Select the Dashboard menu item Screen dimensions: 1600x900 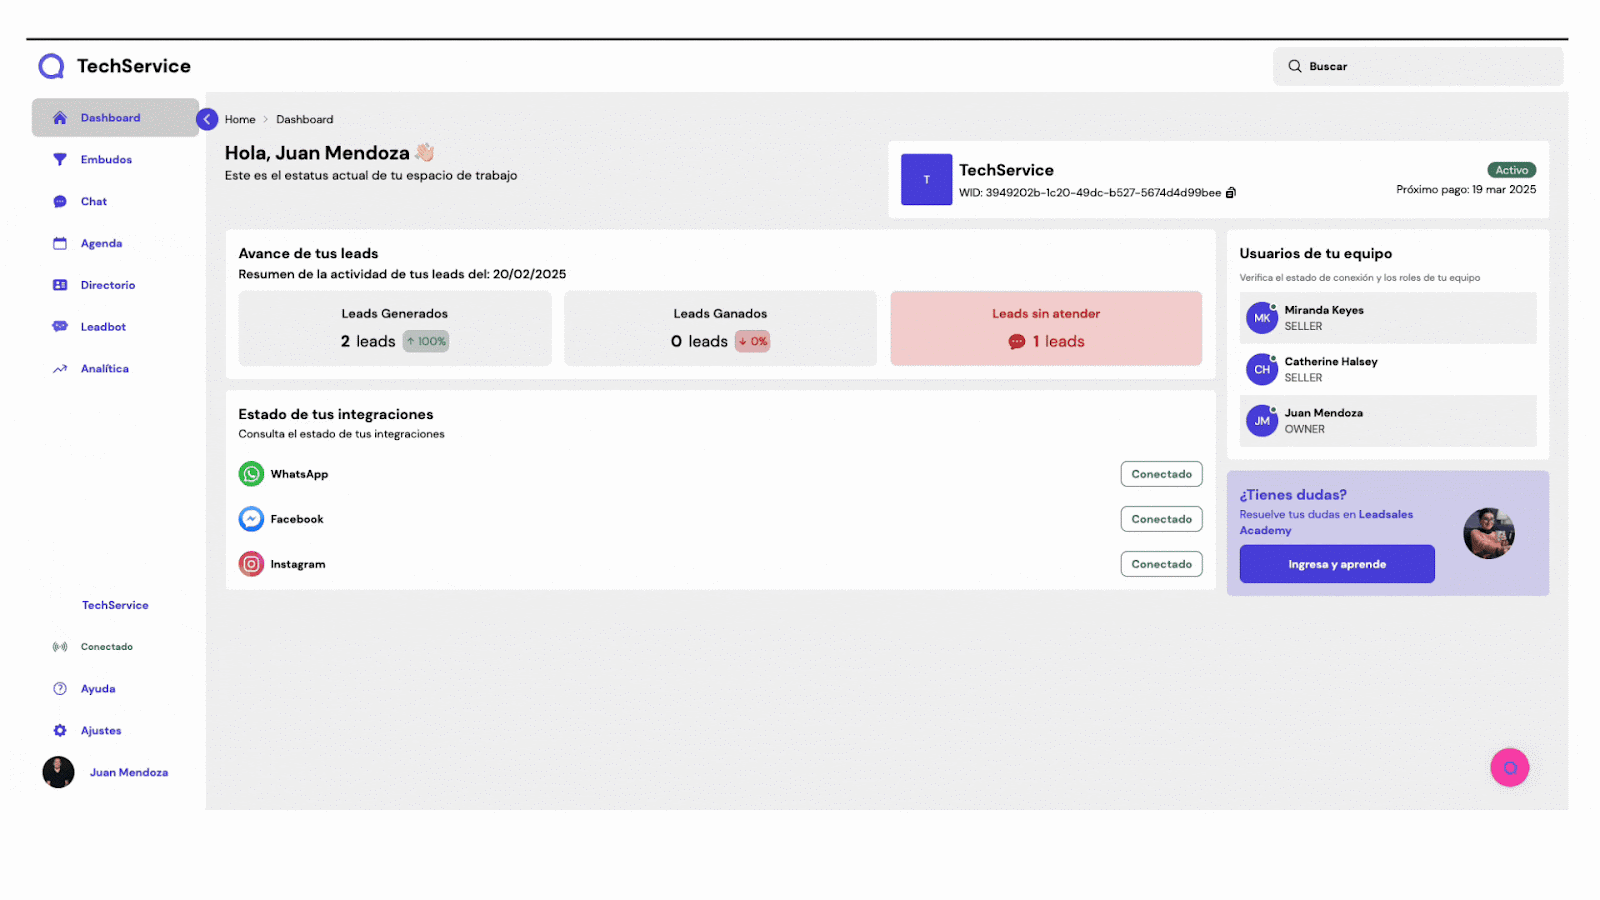click(110, 118)
